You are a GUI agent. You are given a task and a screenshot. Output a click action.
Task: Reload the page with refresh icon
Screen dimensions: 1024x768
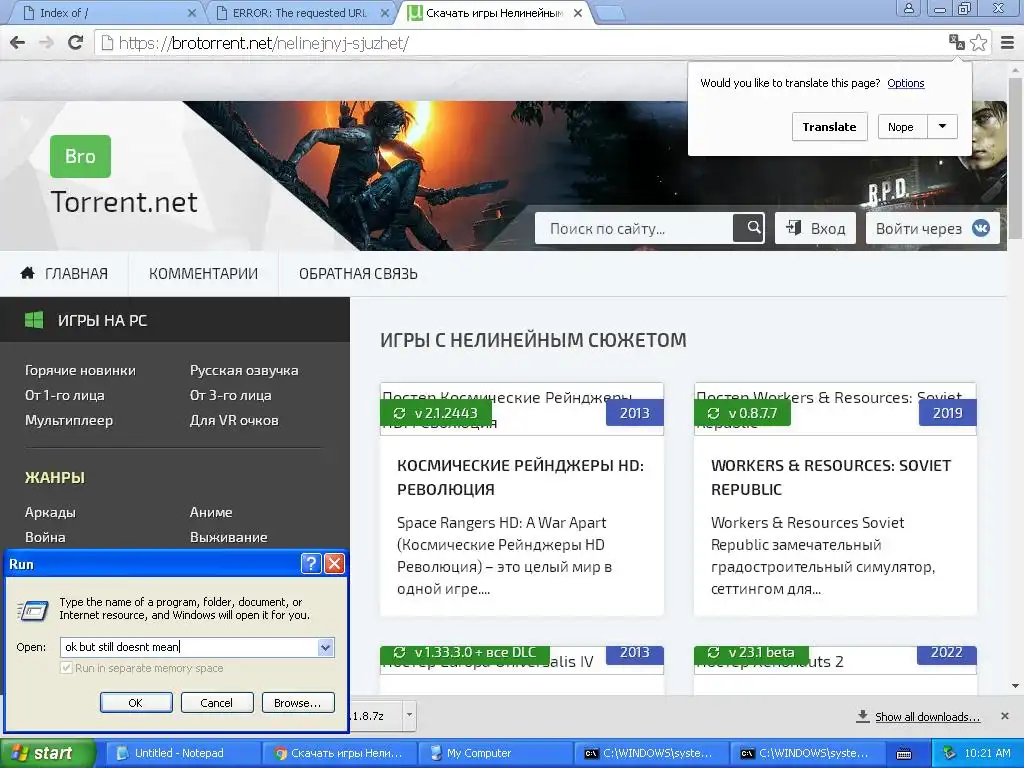pos(76,43)
